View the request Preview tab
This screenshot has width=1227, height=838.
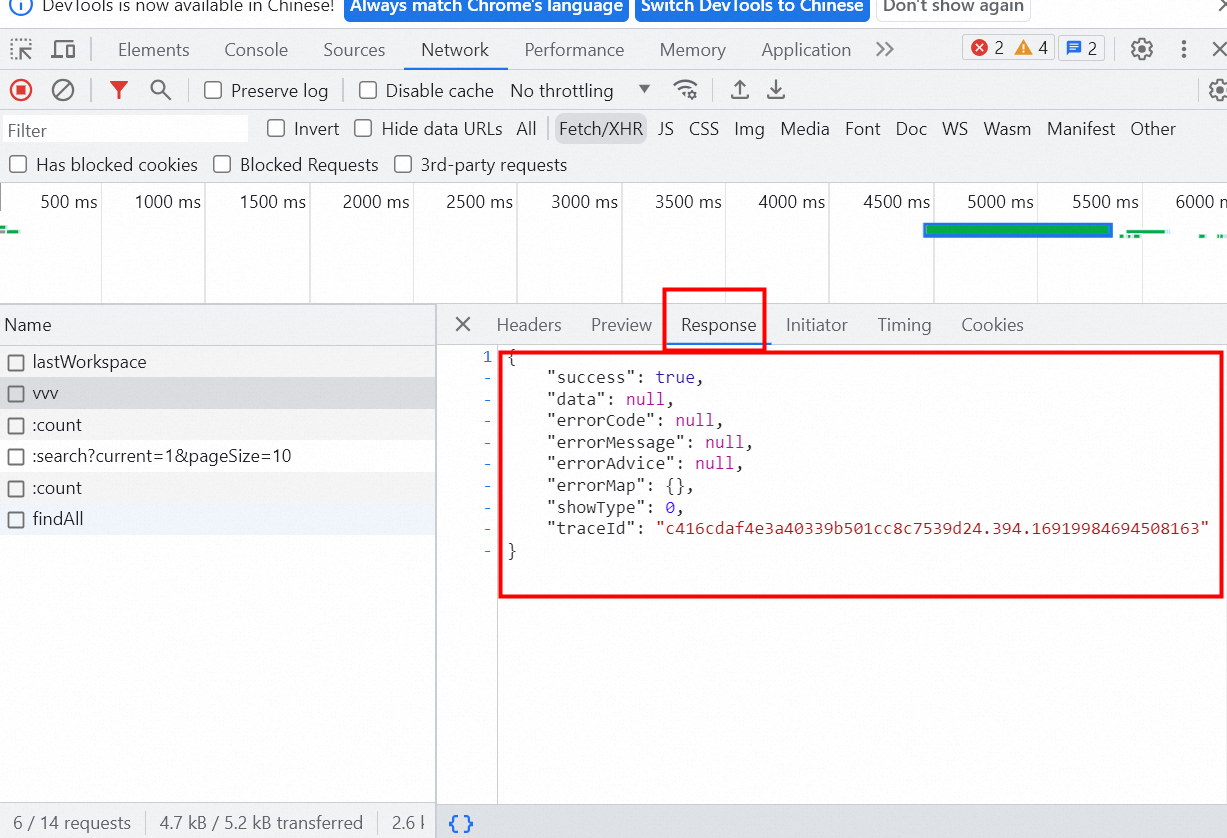coord(621,324)
